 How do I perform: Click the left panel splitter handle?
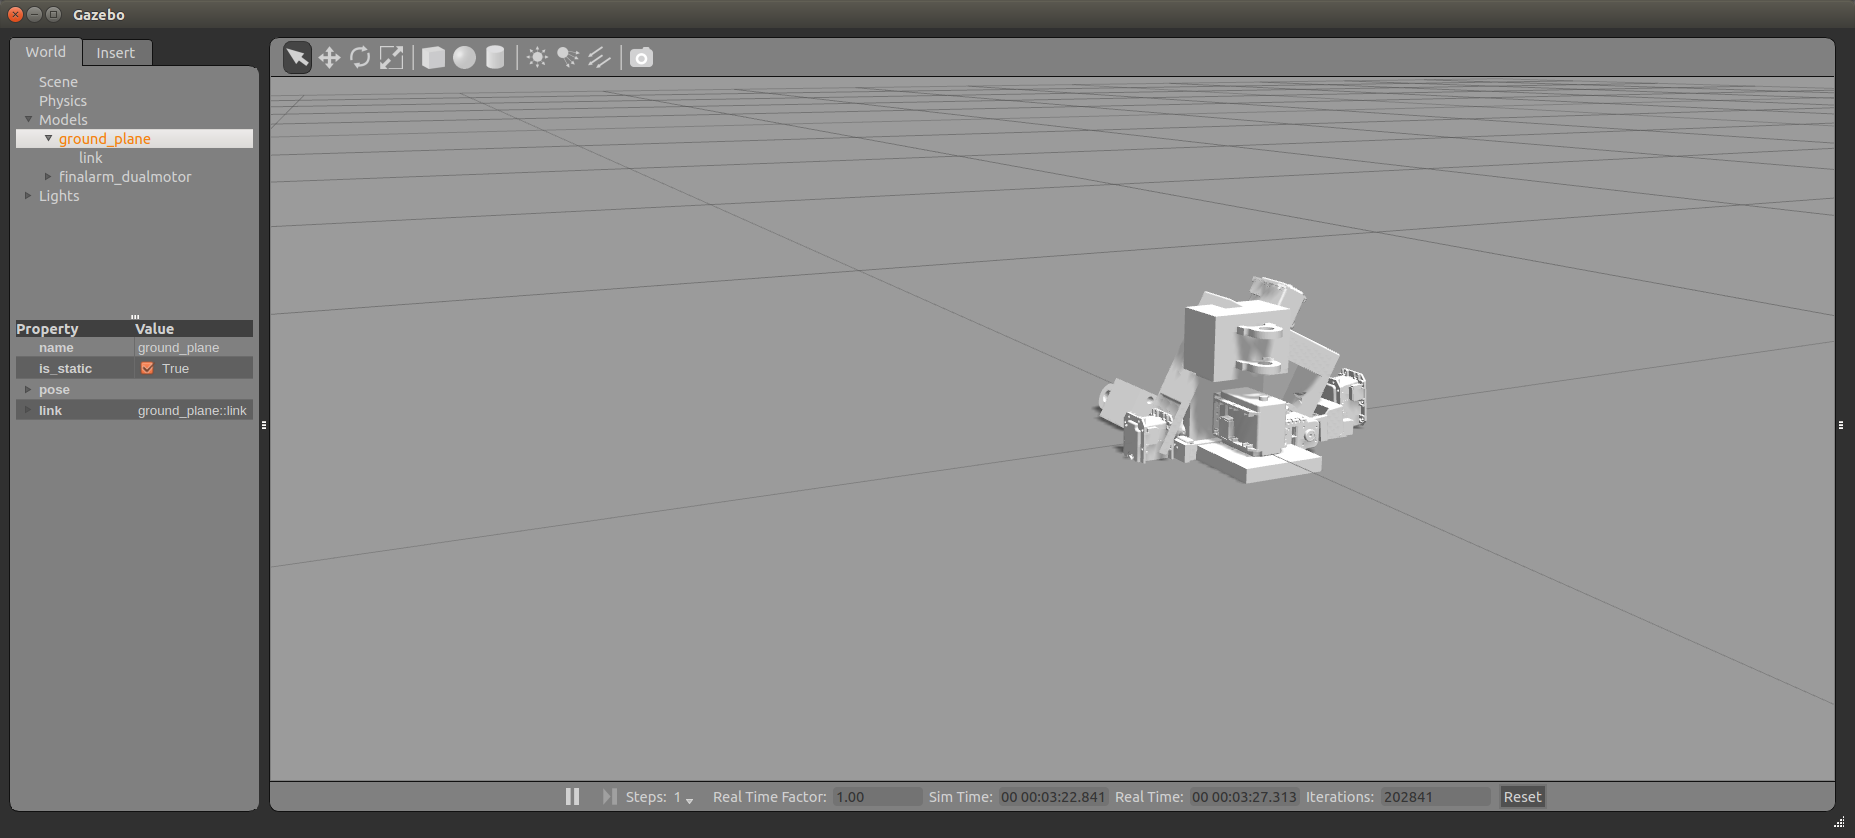(264, 425)
